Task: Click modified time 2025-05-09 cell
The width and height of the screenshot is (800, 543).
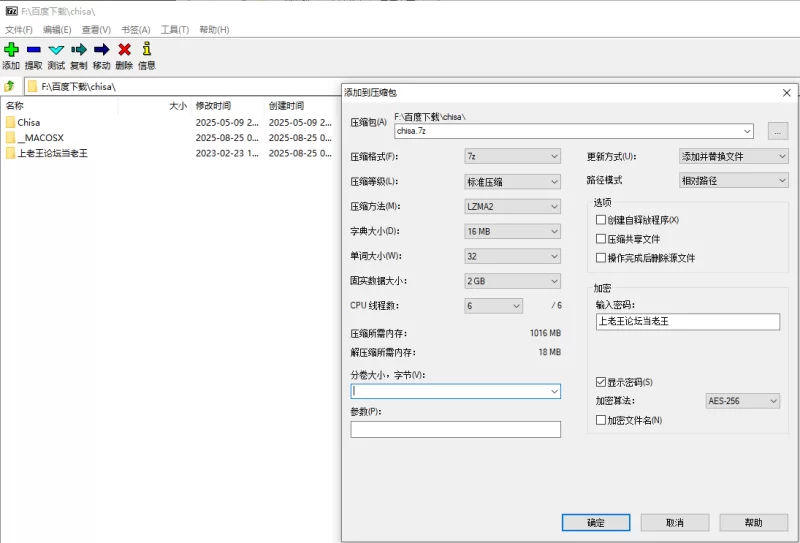Action: coord(227,122)
